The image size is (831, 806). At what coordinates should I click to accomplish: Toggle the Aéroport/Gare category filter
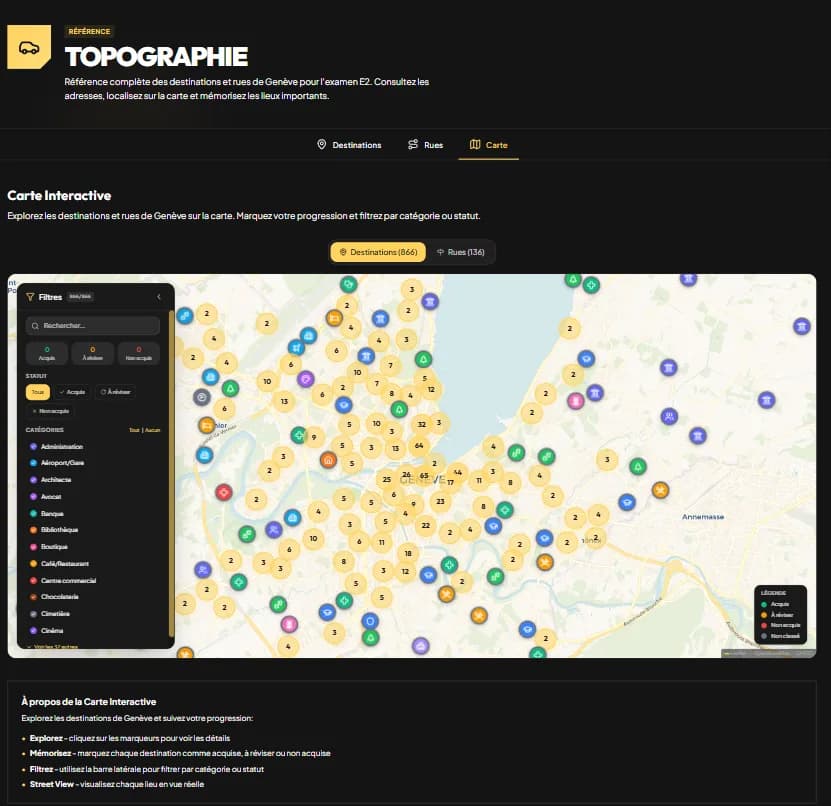[57, 463]
